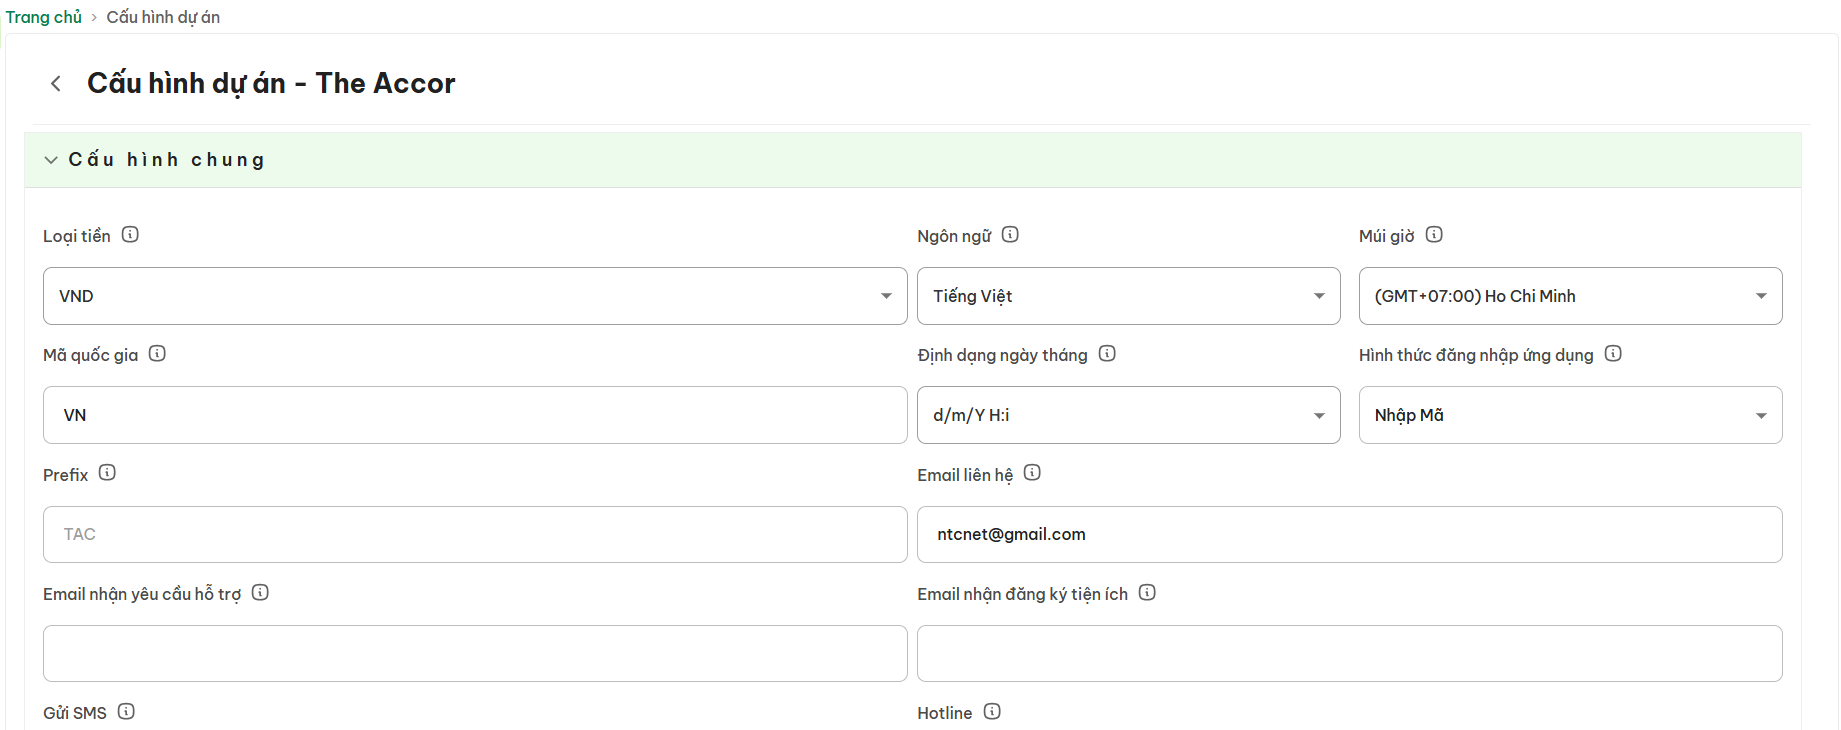
Task: Click info icon next to Múi giờ
Action: pyautogui.click(x=1434, y=235)
